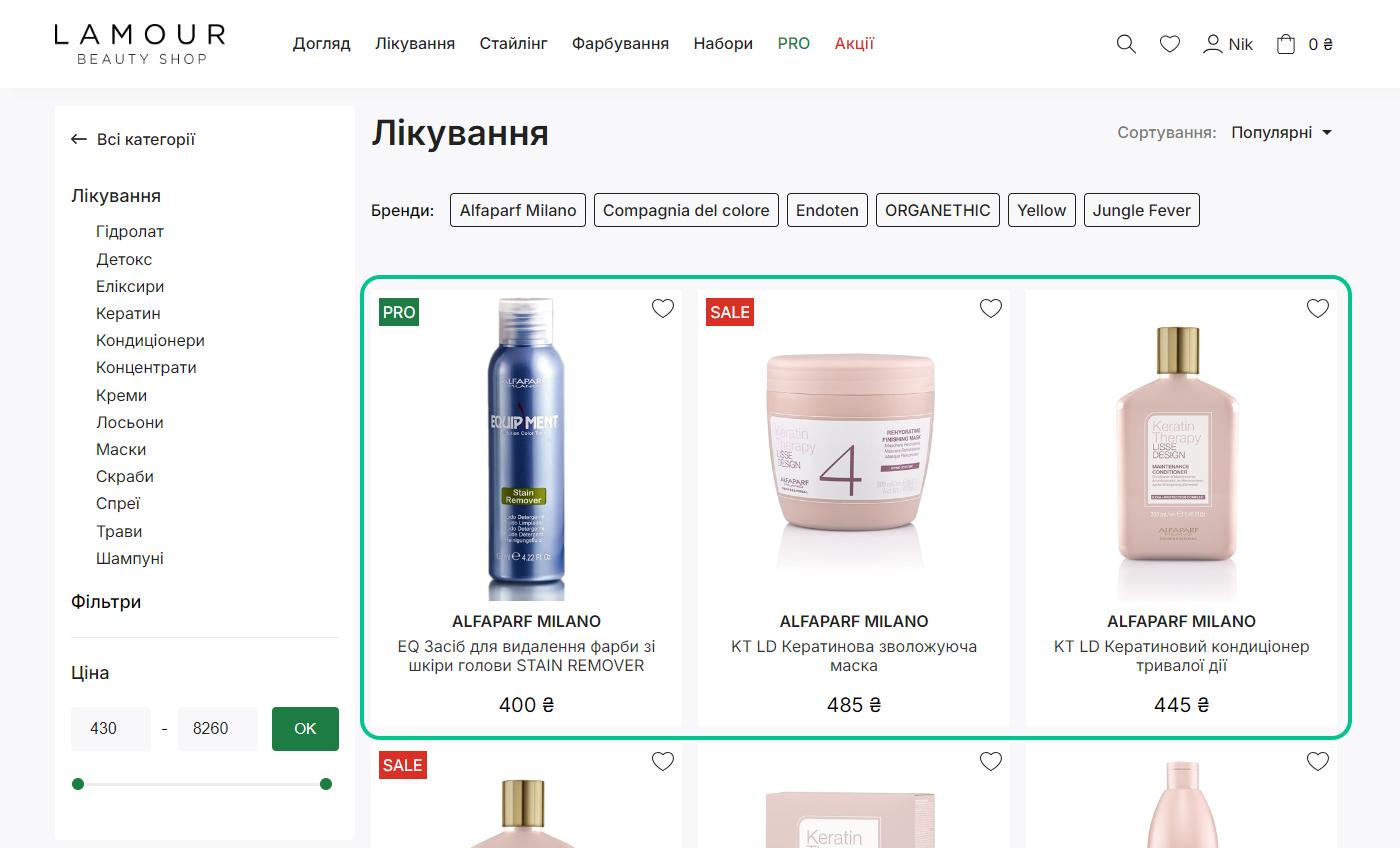Select Шампуні subcategory in sidebar
Screen dimensions: 1400x848
point(130,558)
